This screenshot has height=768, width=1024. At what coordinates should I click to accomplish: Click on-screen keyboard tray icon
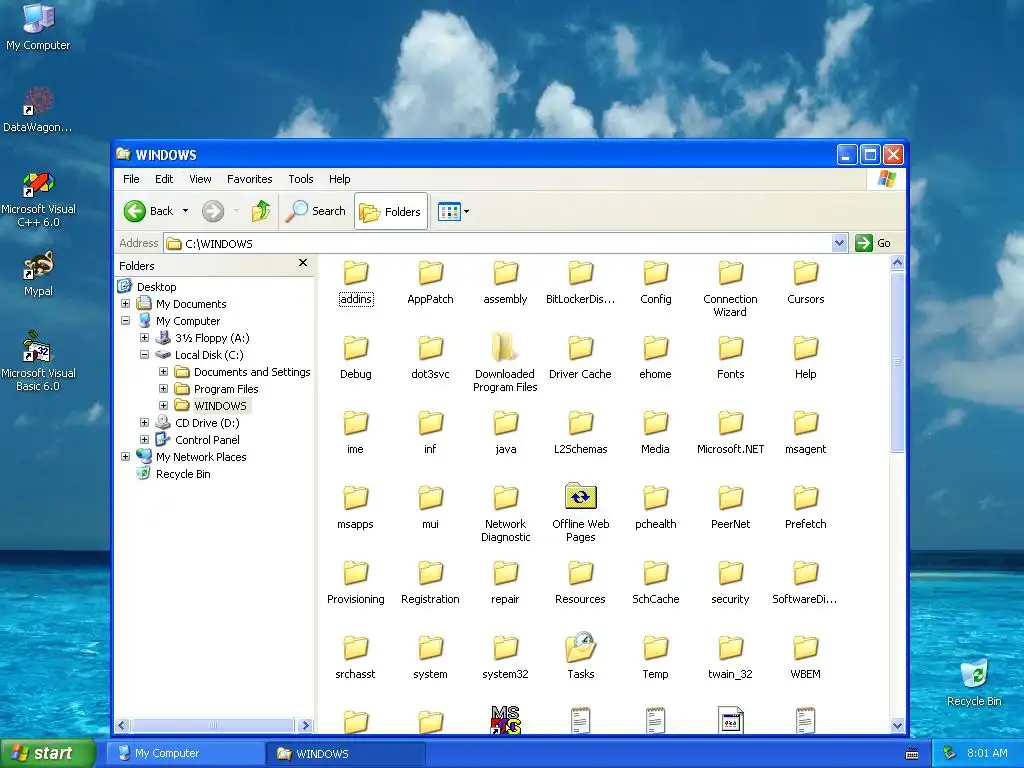[x=912, y=754]
